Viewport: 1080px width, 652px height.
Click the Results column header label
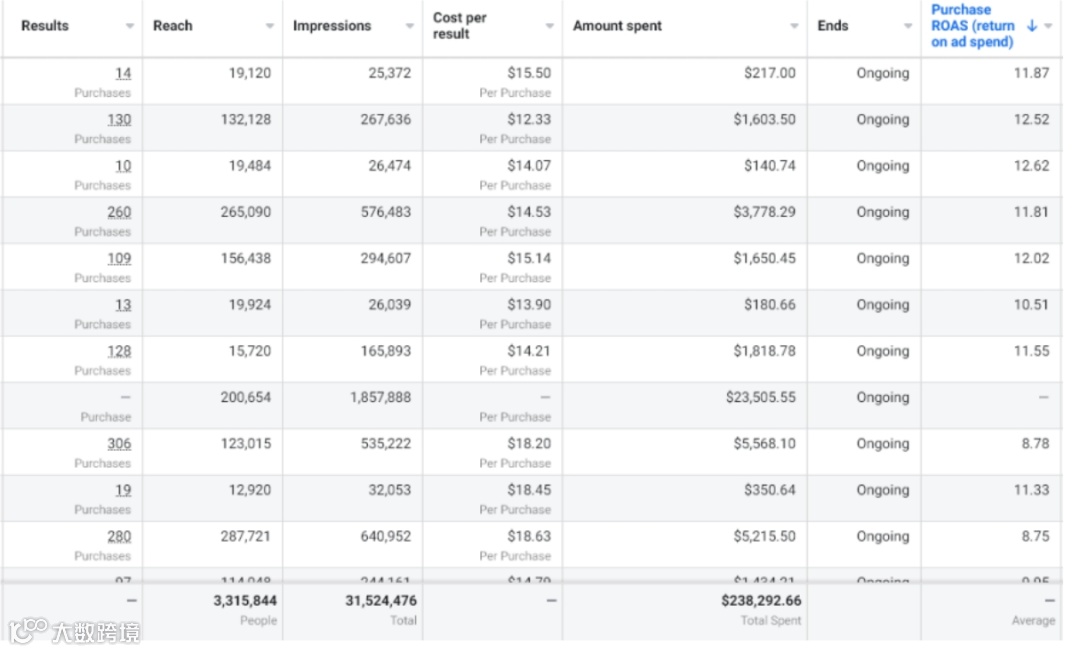(x=45, y=26)
